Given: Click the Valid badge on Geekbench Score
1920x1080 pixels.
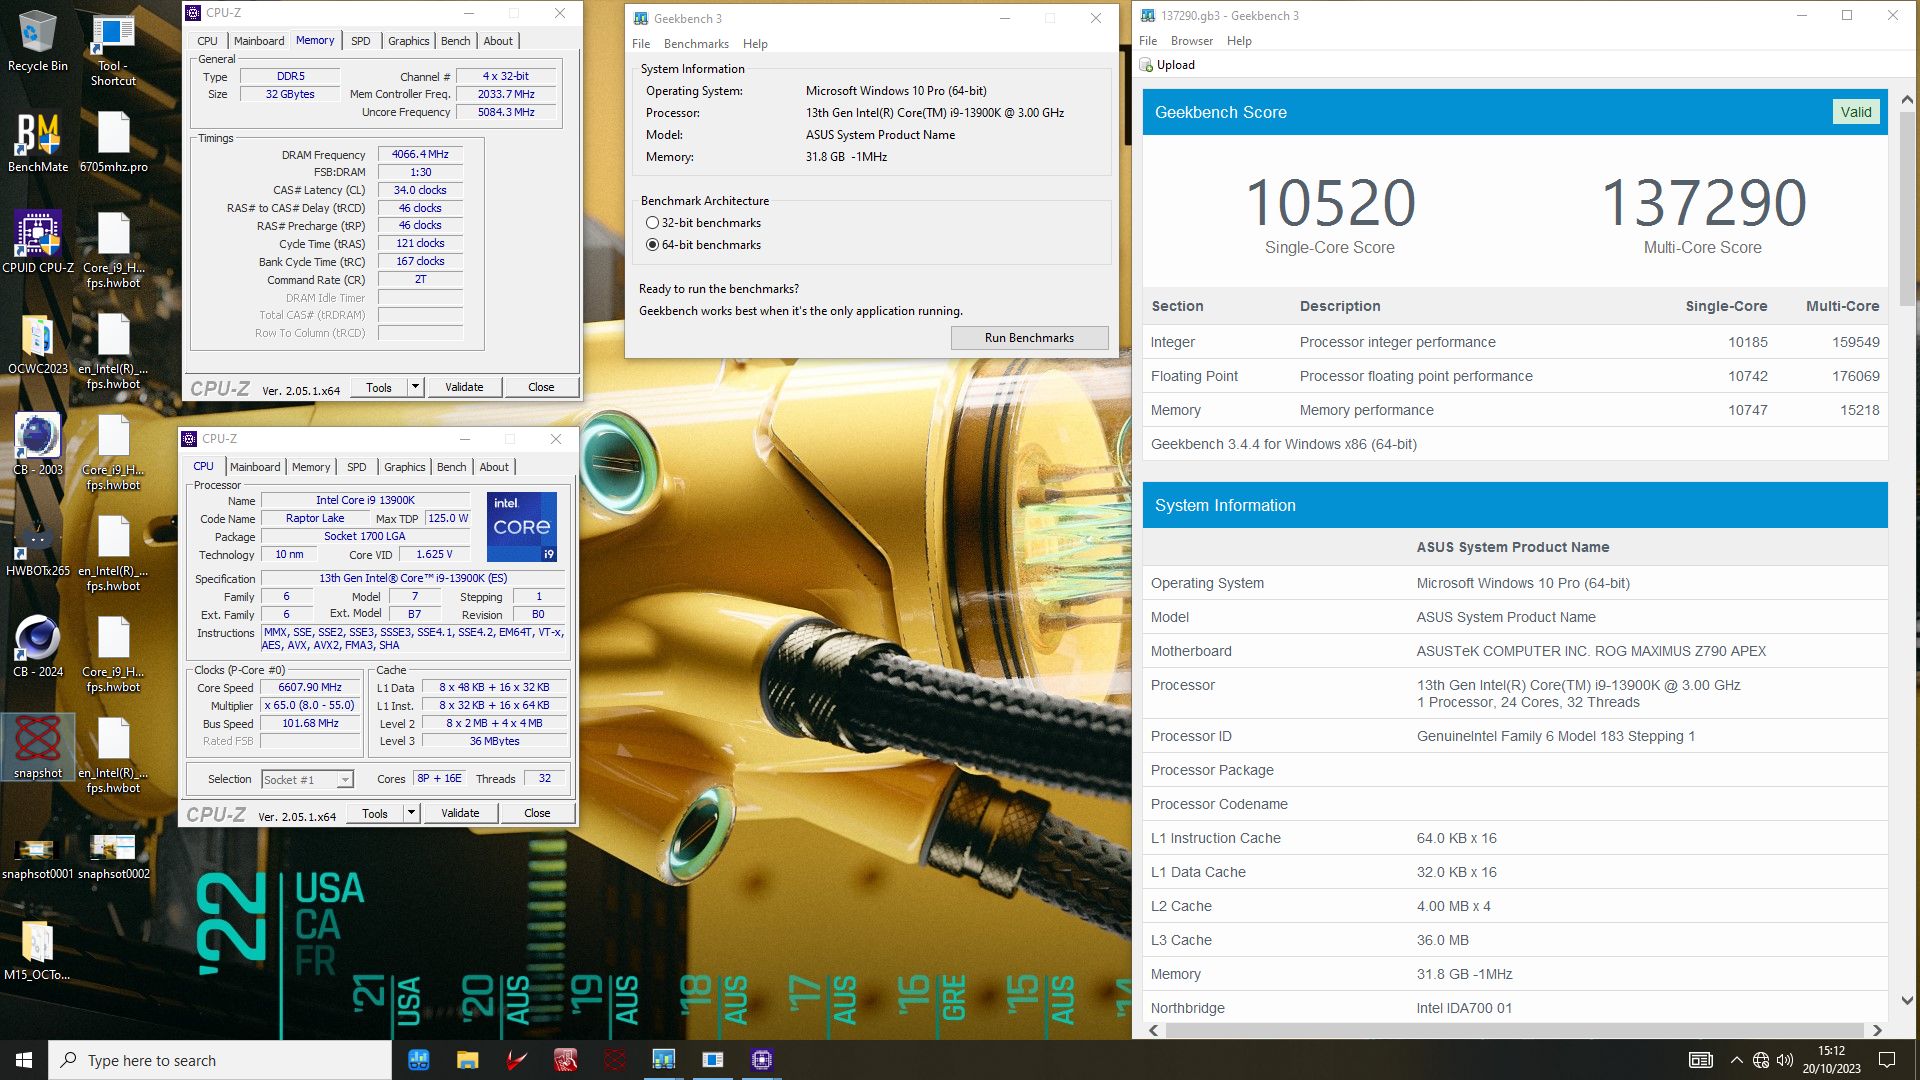Looking at the screenshot, I should [1855, 112].
